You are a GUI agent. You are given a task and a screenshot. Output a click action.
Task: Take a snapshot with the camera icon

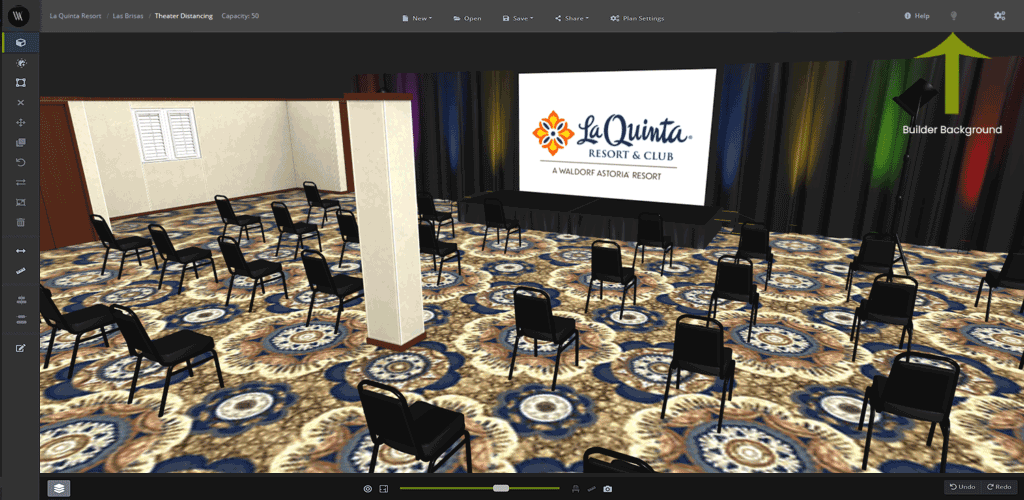pyautogui.click(x=608, y=488)
